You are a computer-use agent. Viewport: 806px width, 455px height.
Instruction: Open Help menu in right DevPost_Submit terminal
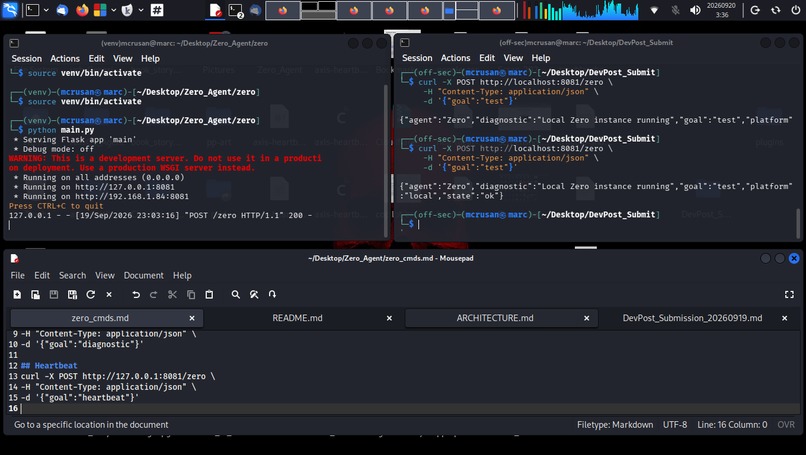541,58
